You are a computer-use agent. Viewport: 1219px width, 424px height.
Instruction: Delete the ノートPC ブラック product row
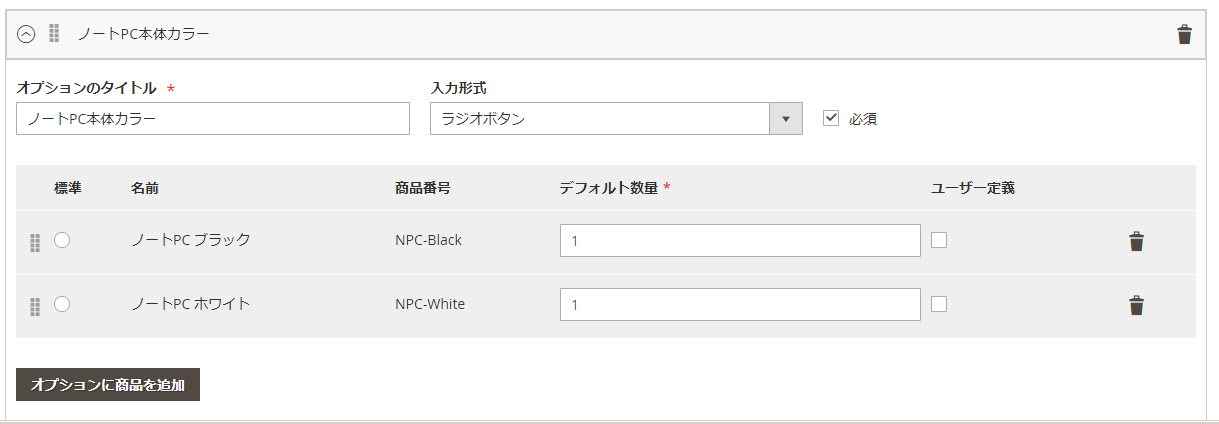tap(1136, 241)
